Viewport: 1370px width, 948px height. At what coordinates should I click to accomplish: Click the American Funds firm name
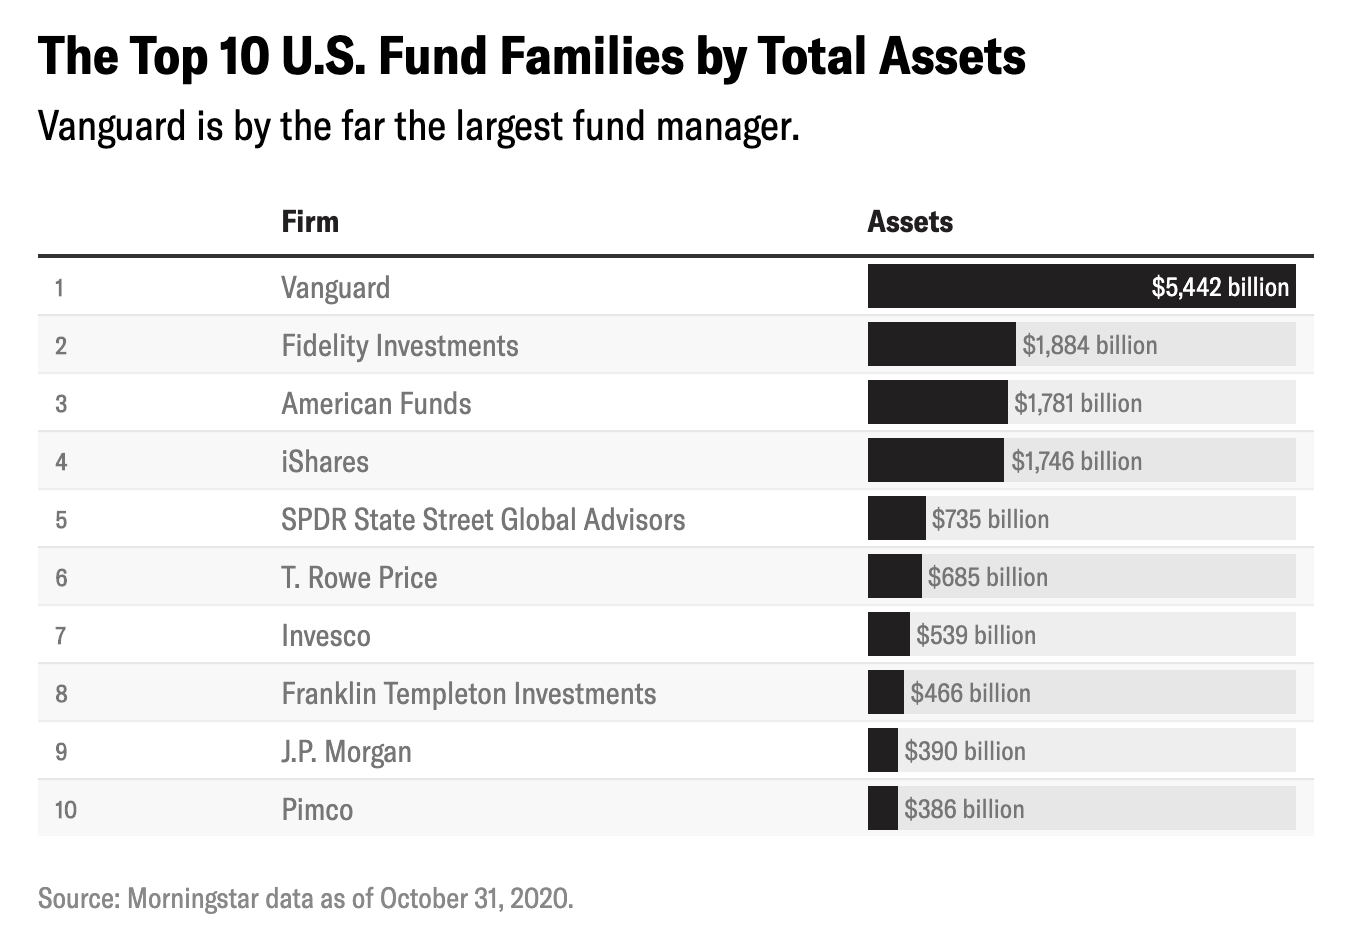click(376, 404)
